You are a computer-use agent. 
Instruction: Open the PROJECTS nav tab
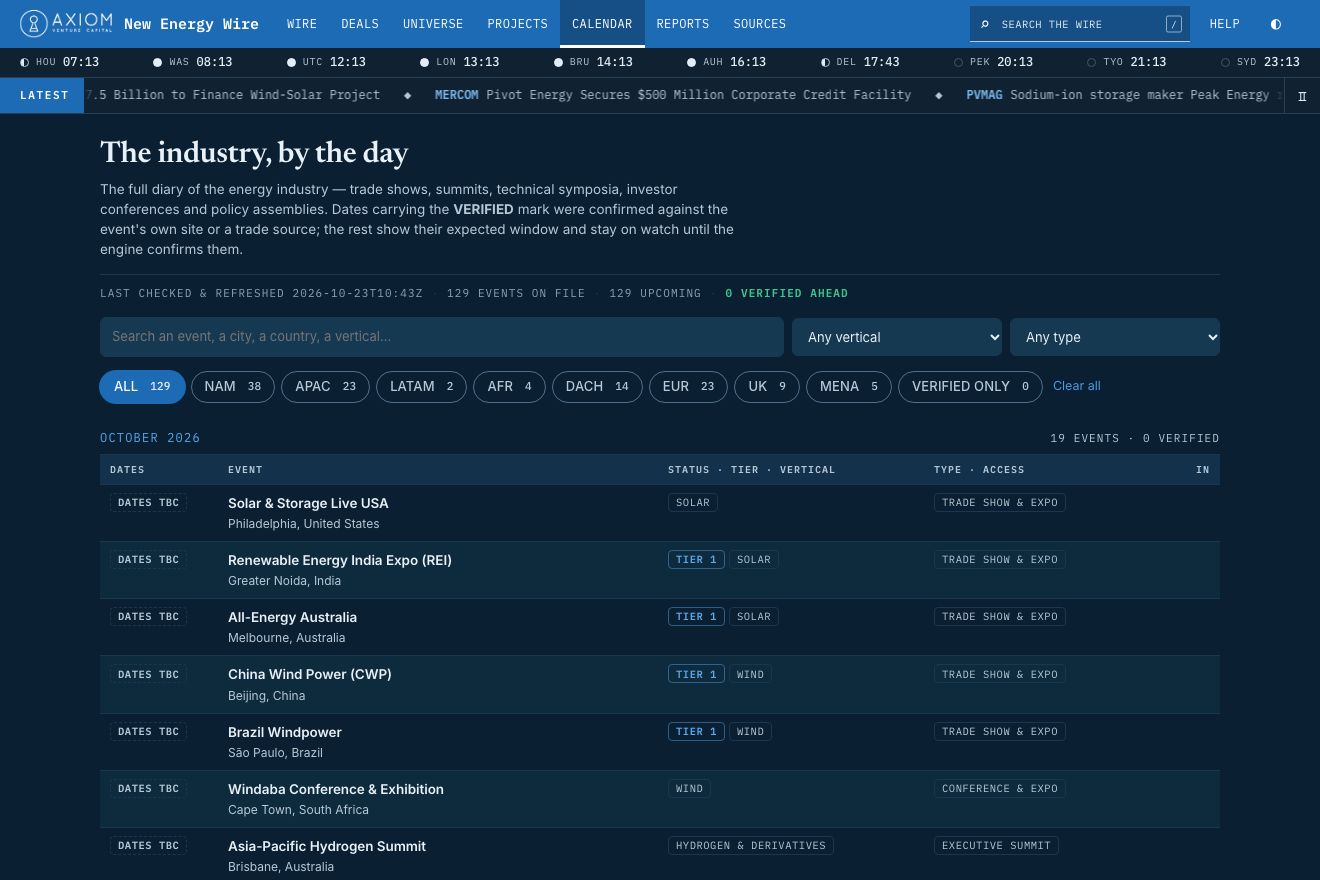point(518,24)
